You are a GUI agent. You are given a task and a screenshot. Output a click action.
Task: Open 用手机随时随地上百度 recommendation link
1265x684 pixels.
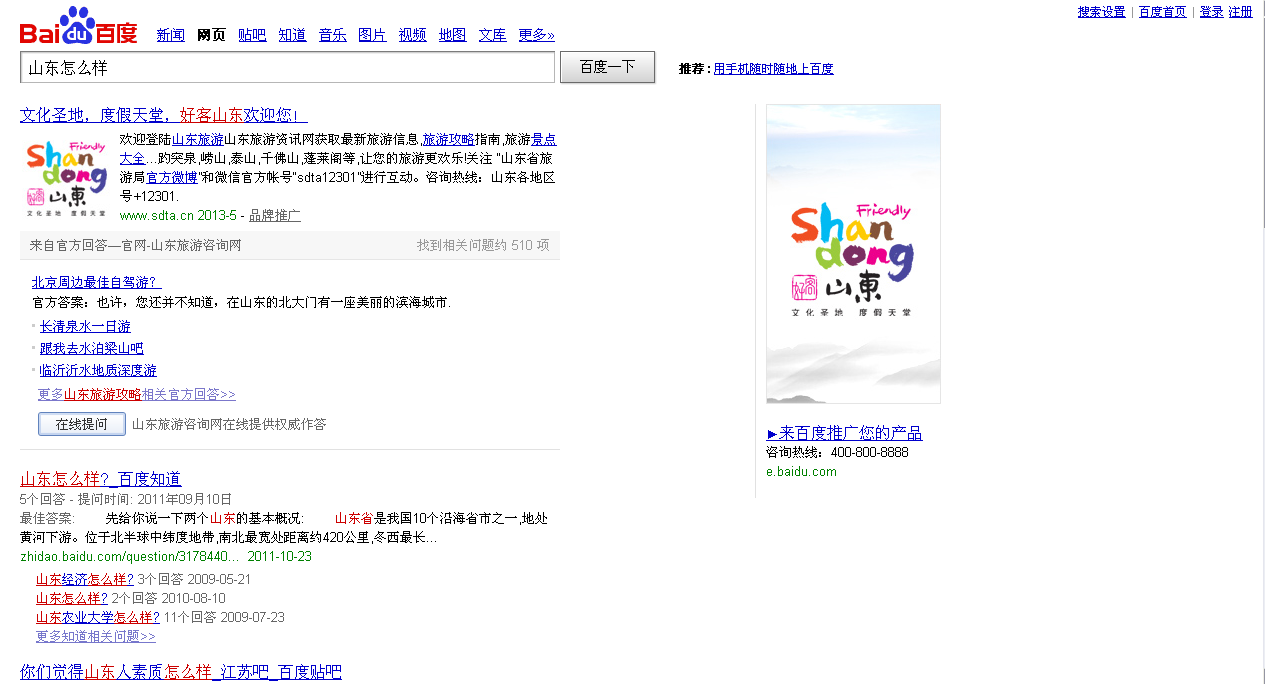click(773, 69)
